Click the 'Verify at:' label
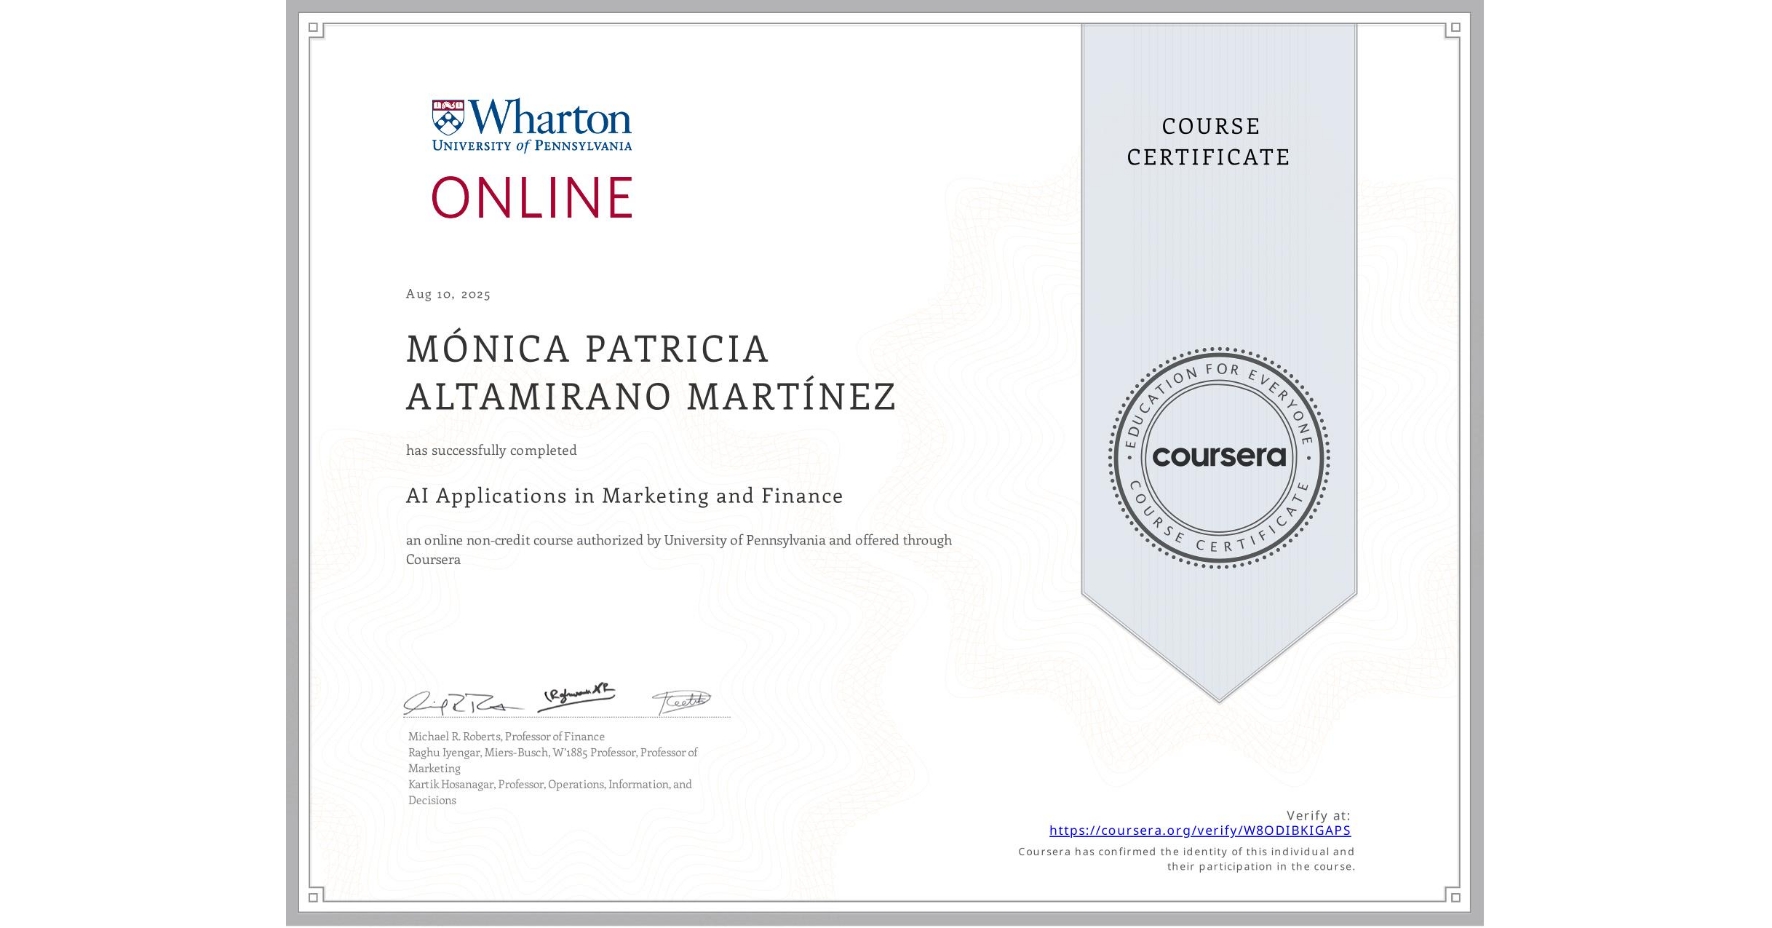This screenshot has width=1772, height=928. (1318, 816)
